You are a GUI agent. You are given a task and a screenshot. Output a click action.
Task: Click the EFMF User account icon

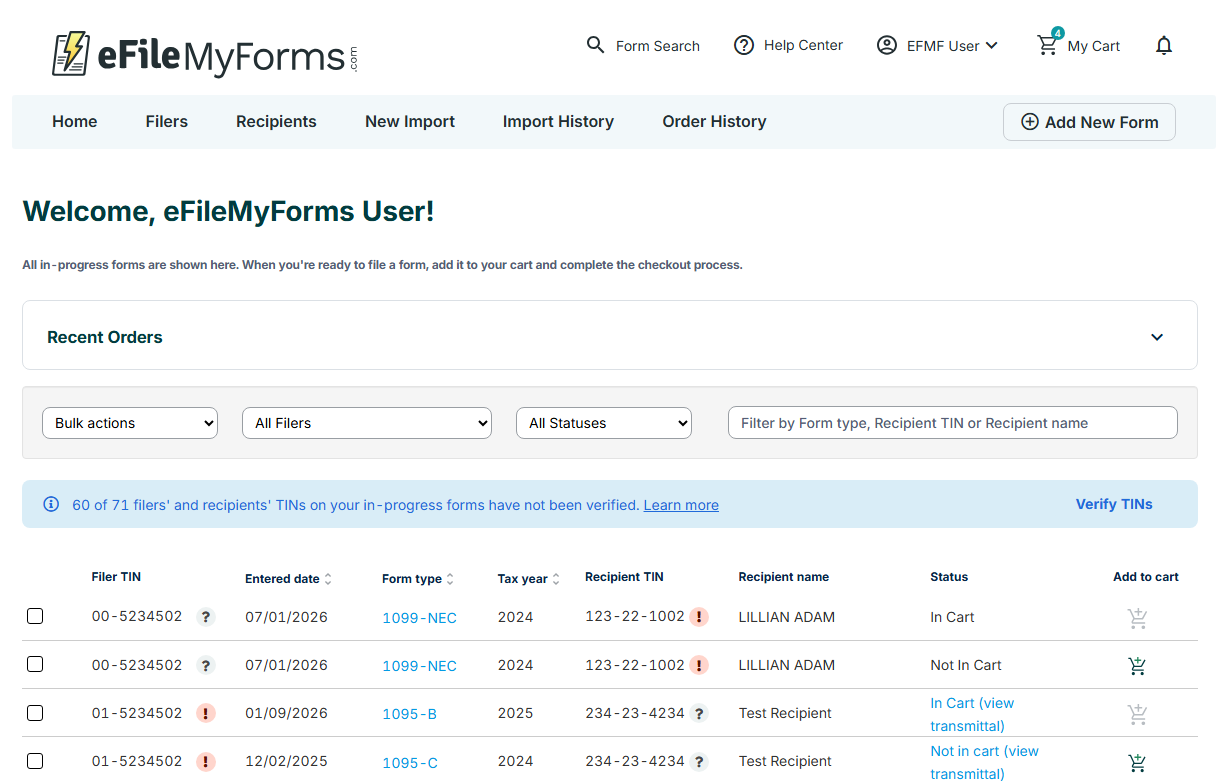click(x=887, y=45)
